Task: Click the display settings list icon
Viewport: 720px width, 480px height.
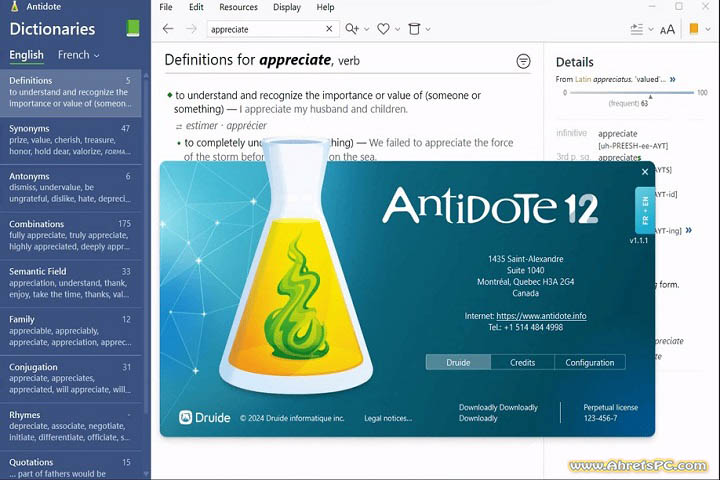Action: [x=636, y=29]
